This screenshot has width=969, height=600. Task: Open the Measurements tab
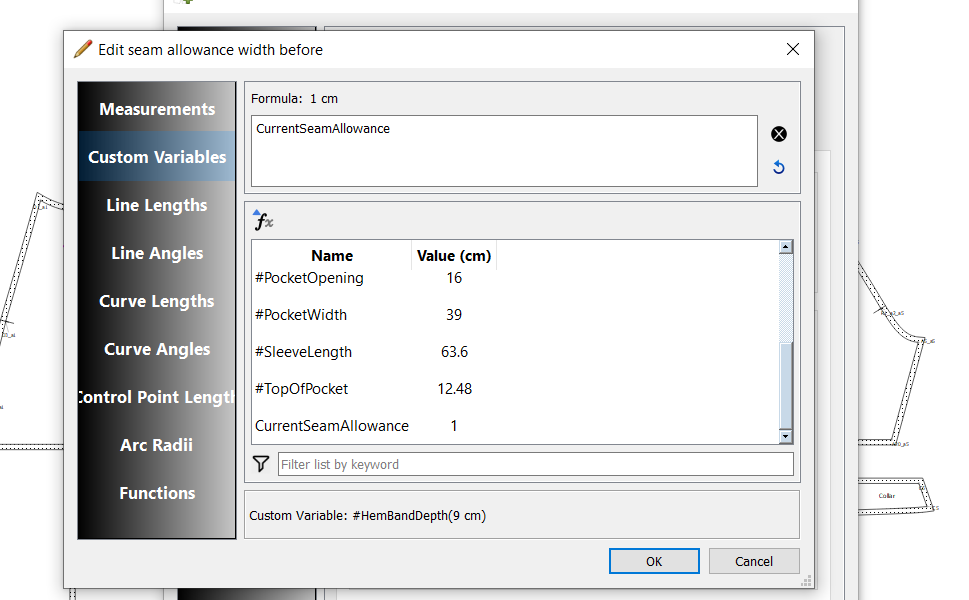click(x=157, y=109)
